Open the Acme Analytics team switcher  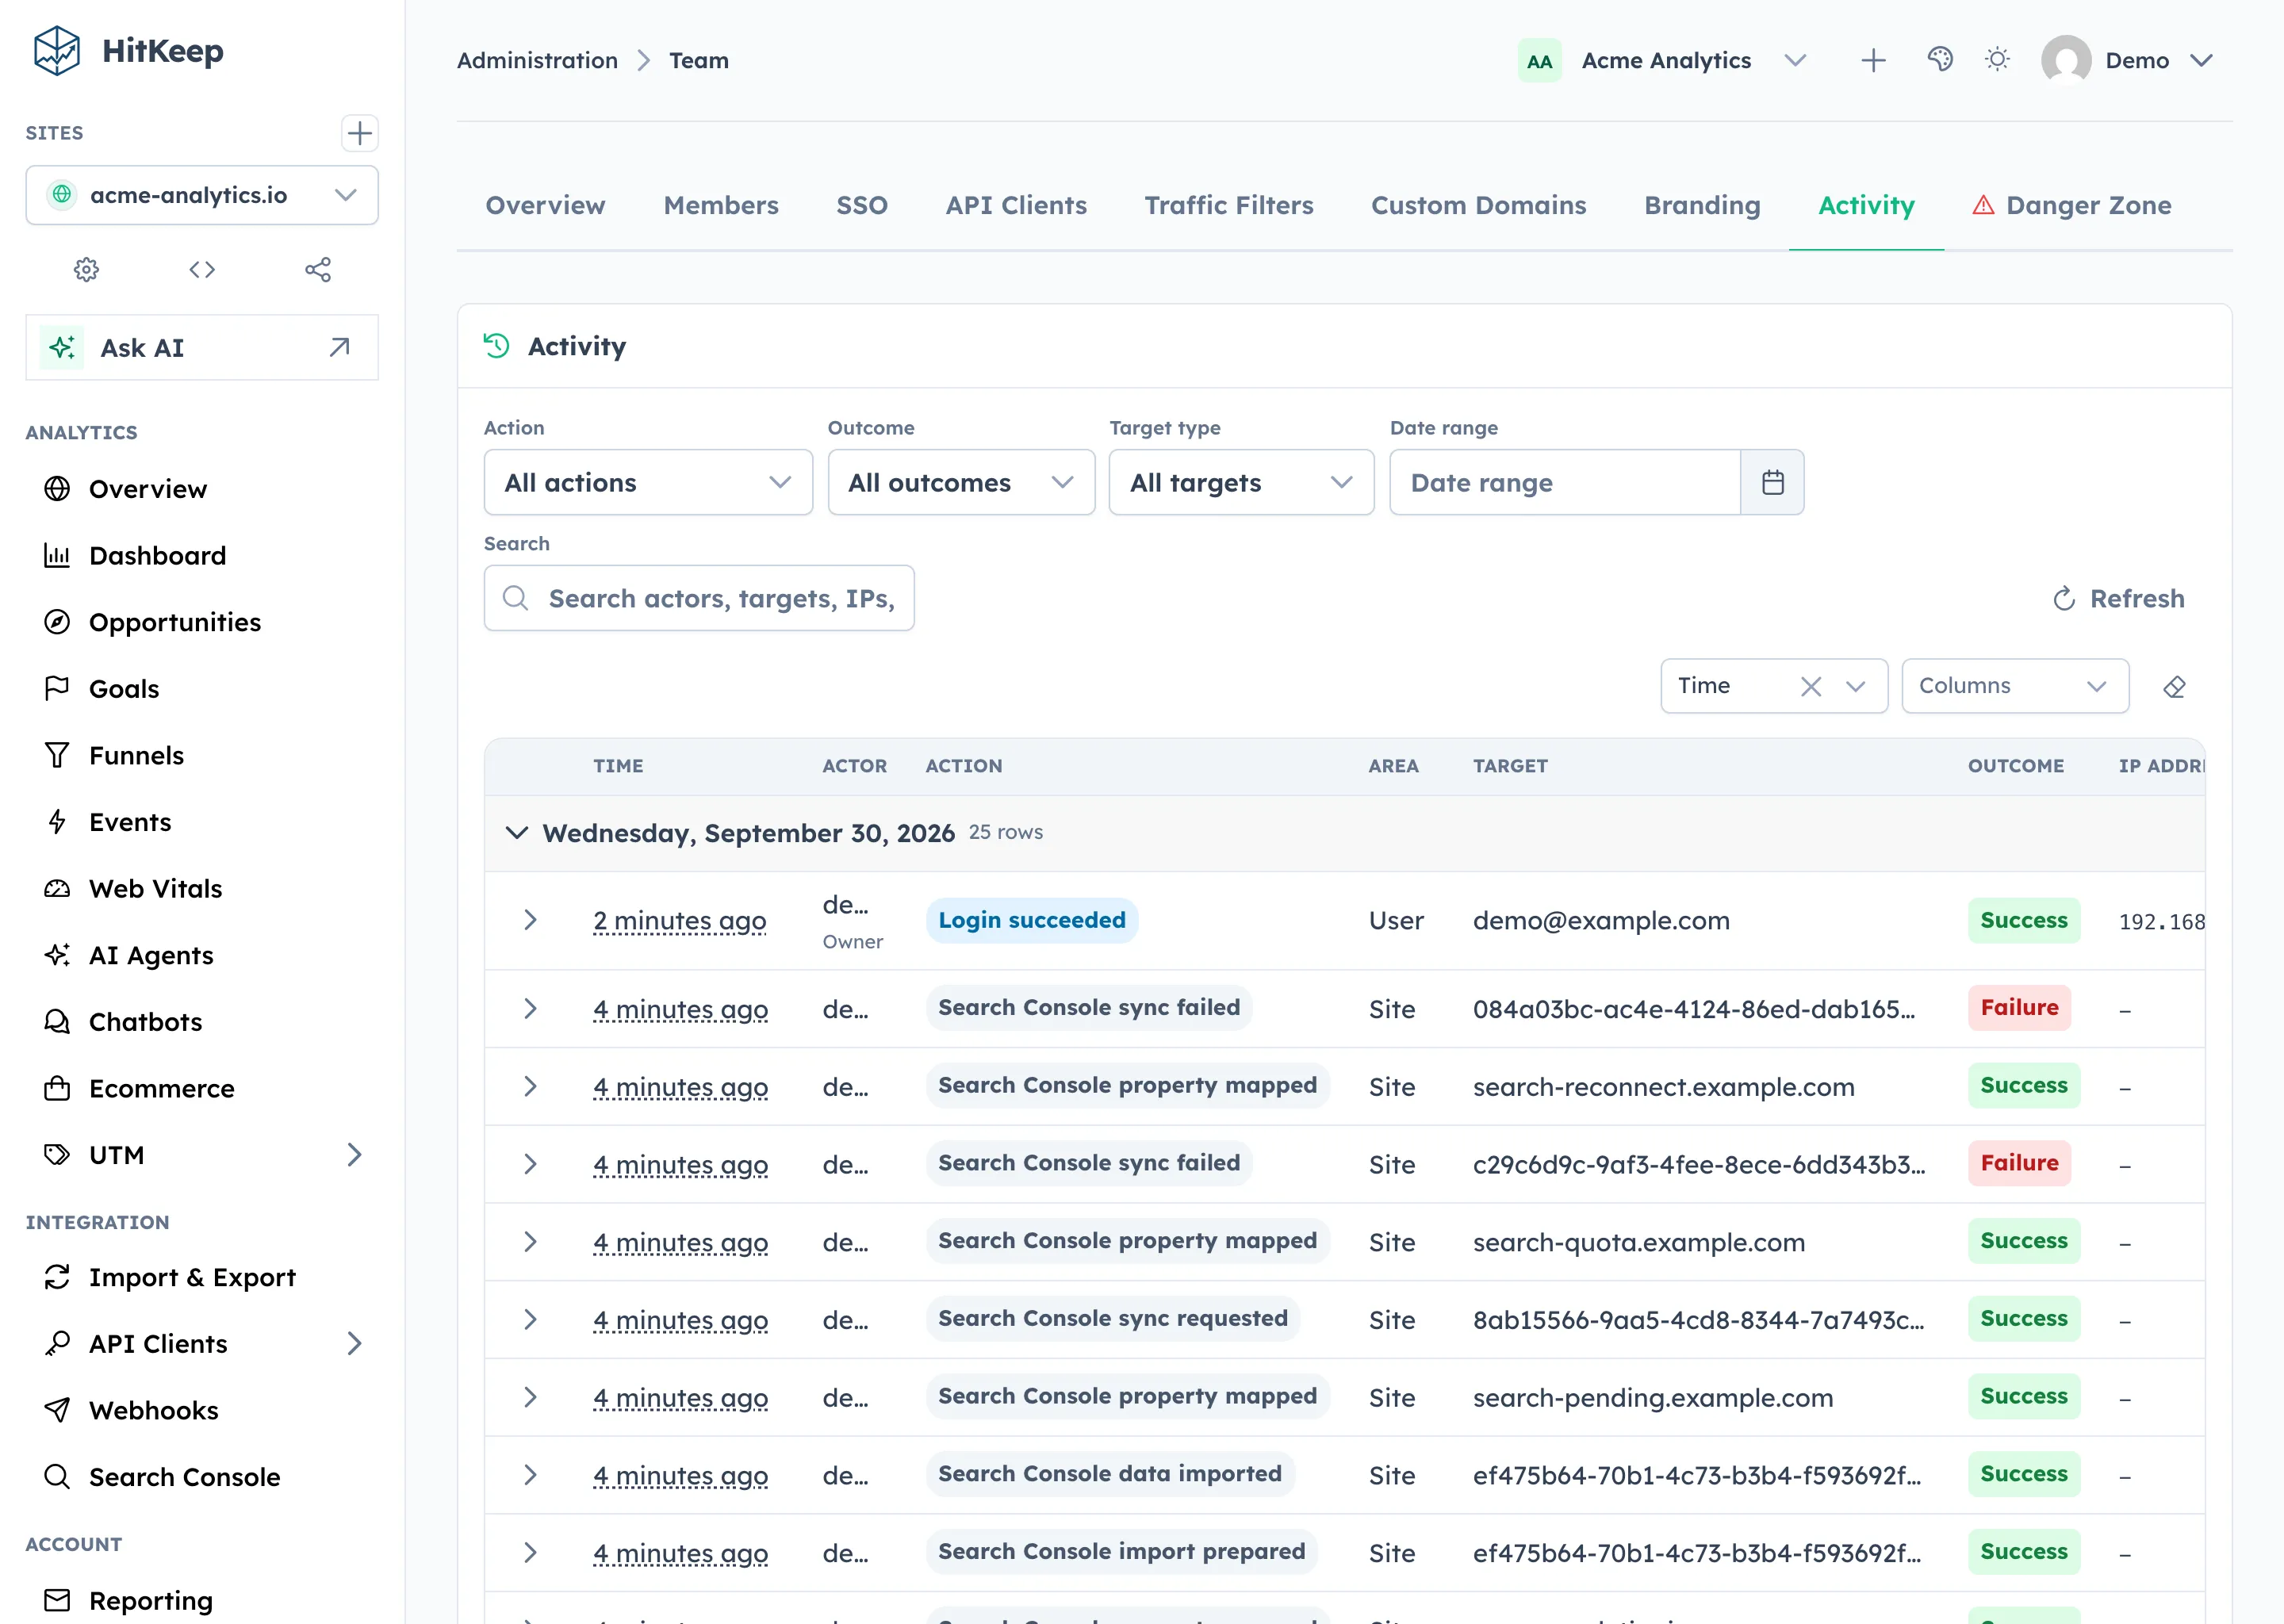pos(1663,60)
